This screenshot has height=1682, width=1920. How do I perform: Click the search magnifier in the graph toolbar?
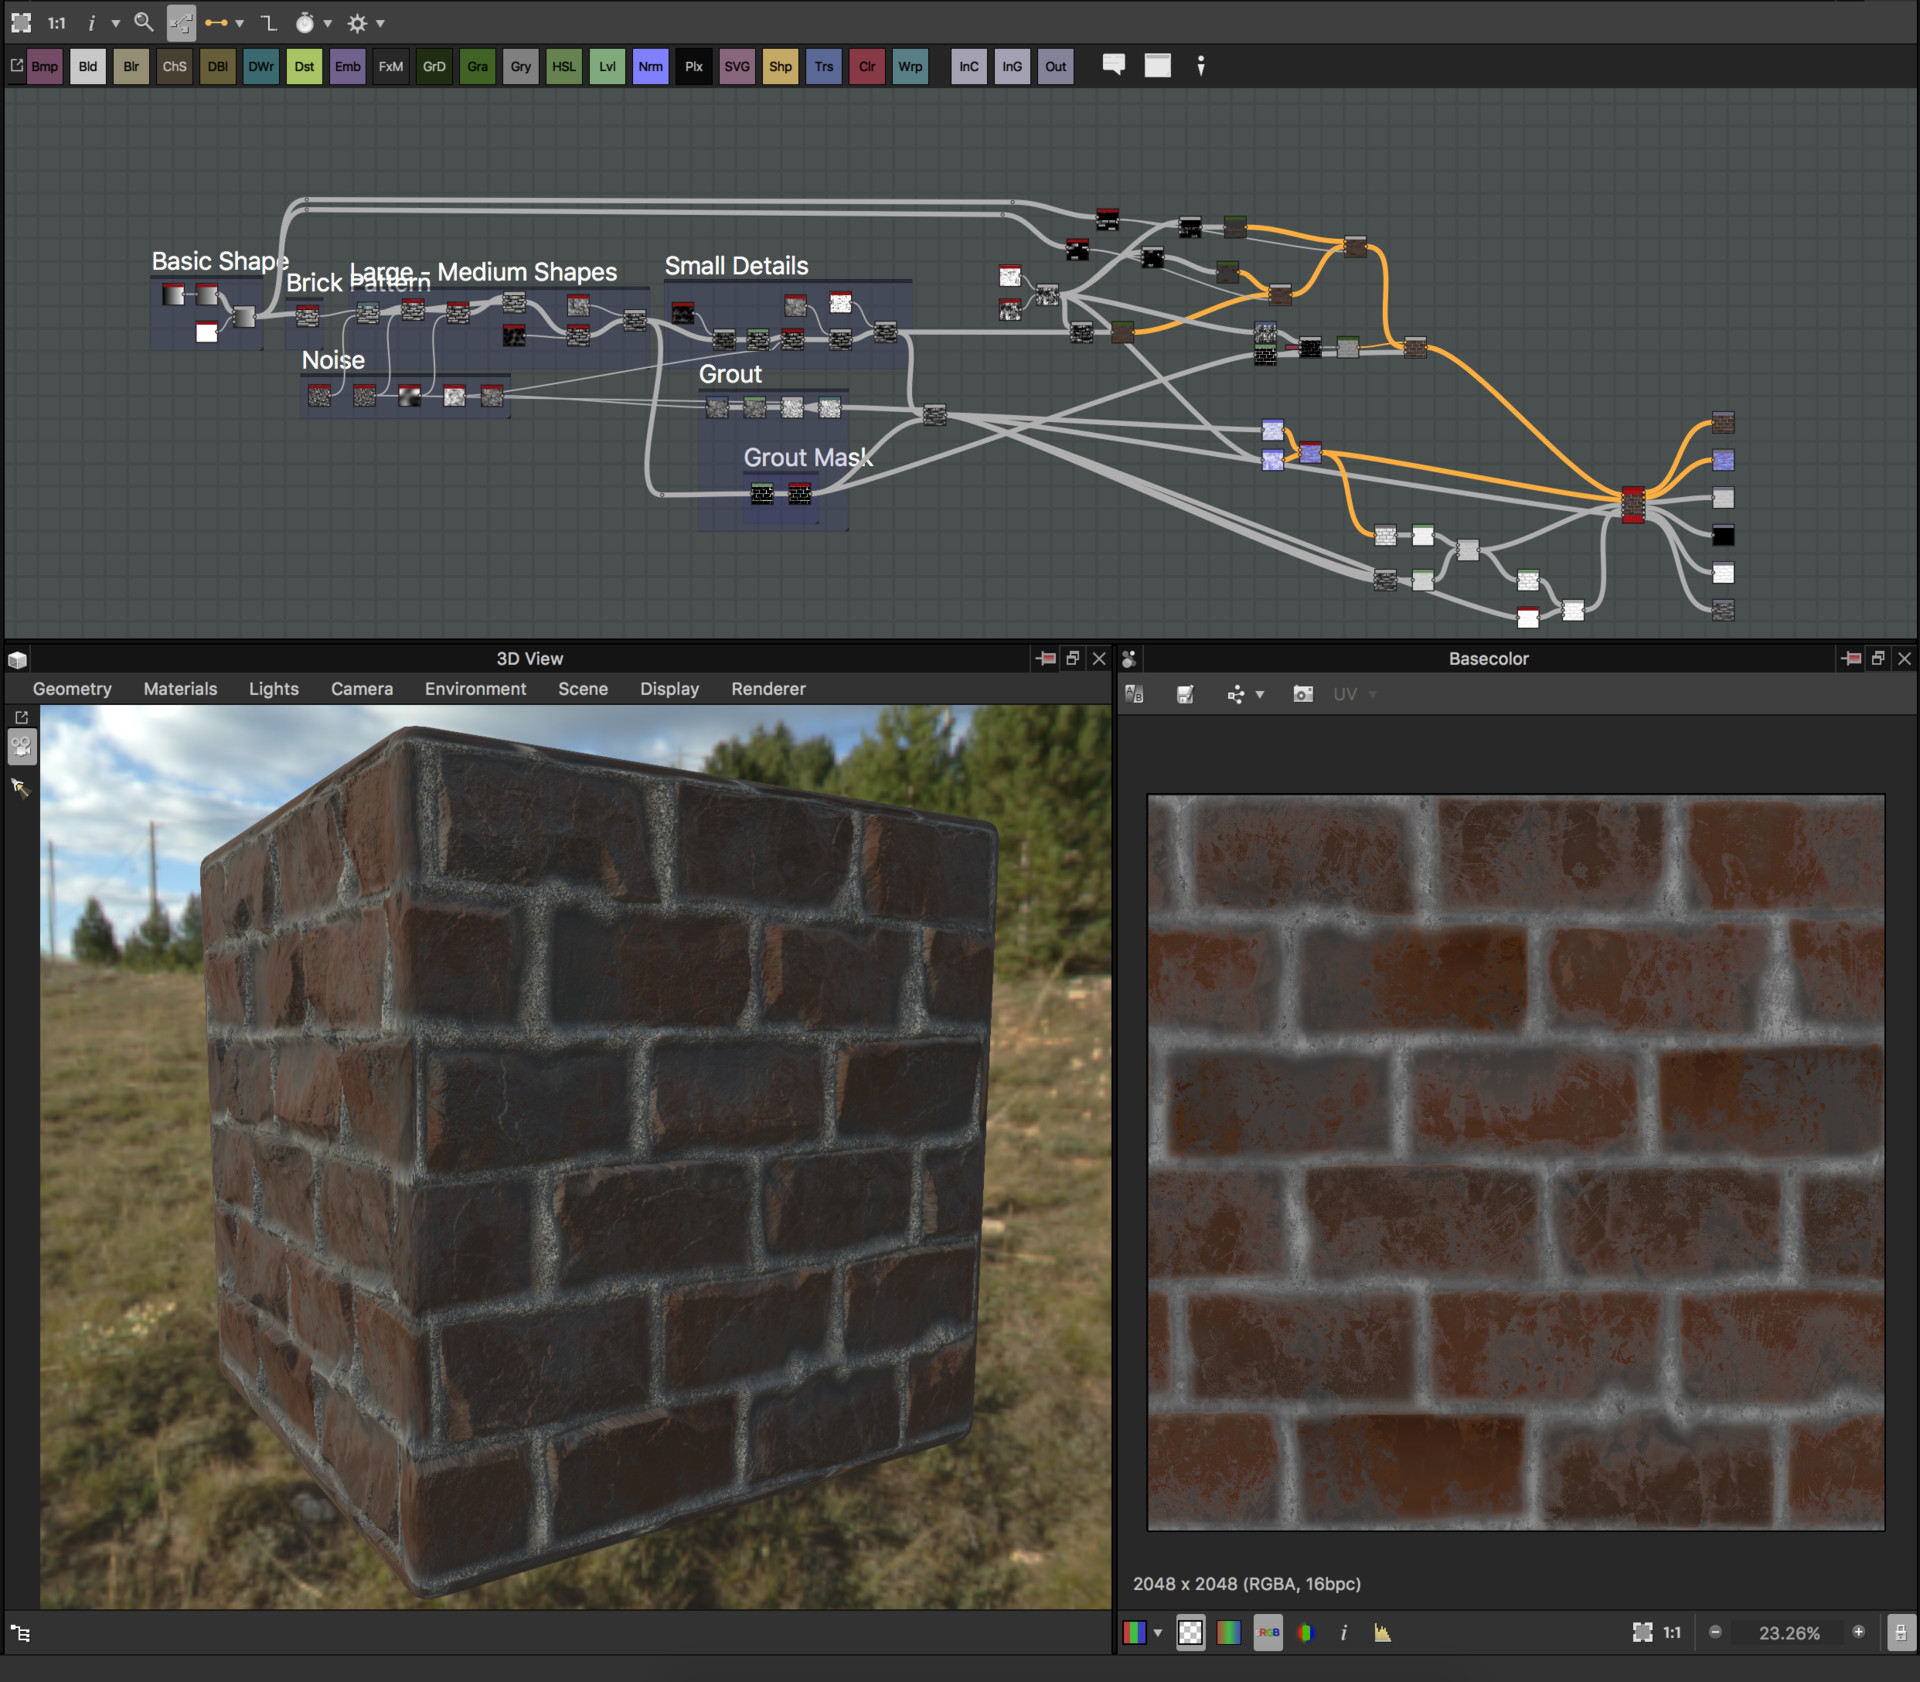(x=143, y=22)
